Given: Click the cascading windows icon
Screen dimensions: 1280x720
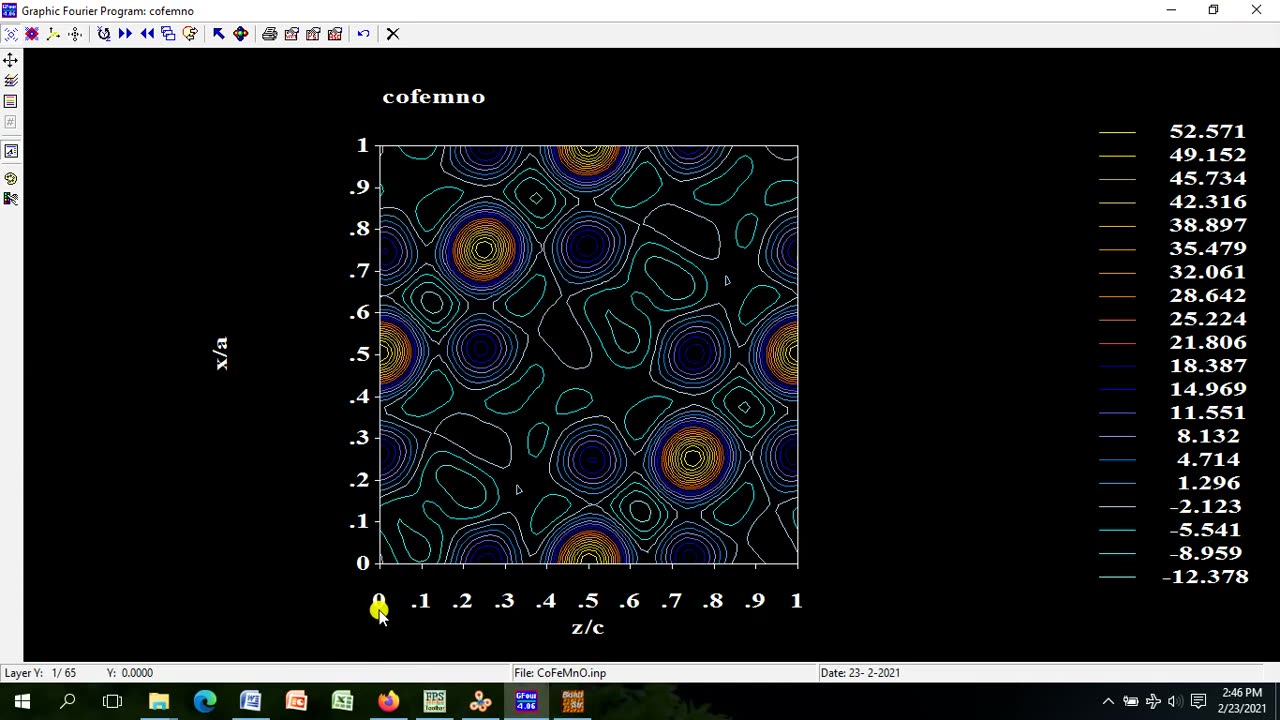Looking at the screenshot, I should pos(168,34).
